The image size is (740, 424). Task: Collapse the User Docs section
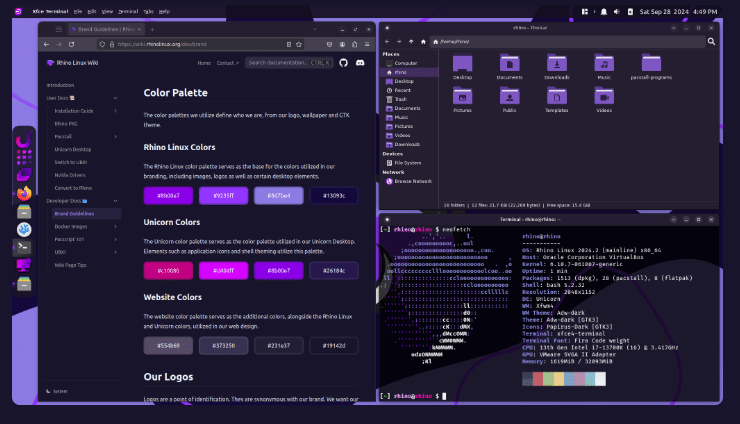[115, 98]
